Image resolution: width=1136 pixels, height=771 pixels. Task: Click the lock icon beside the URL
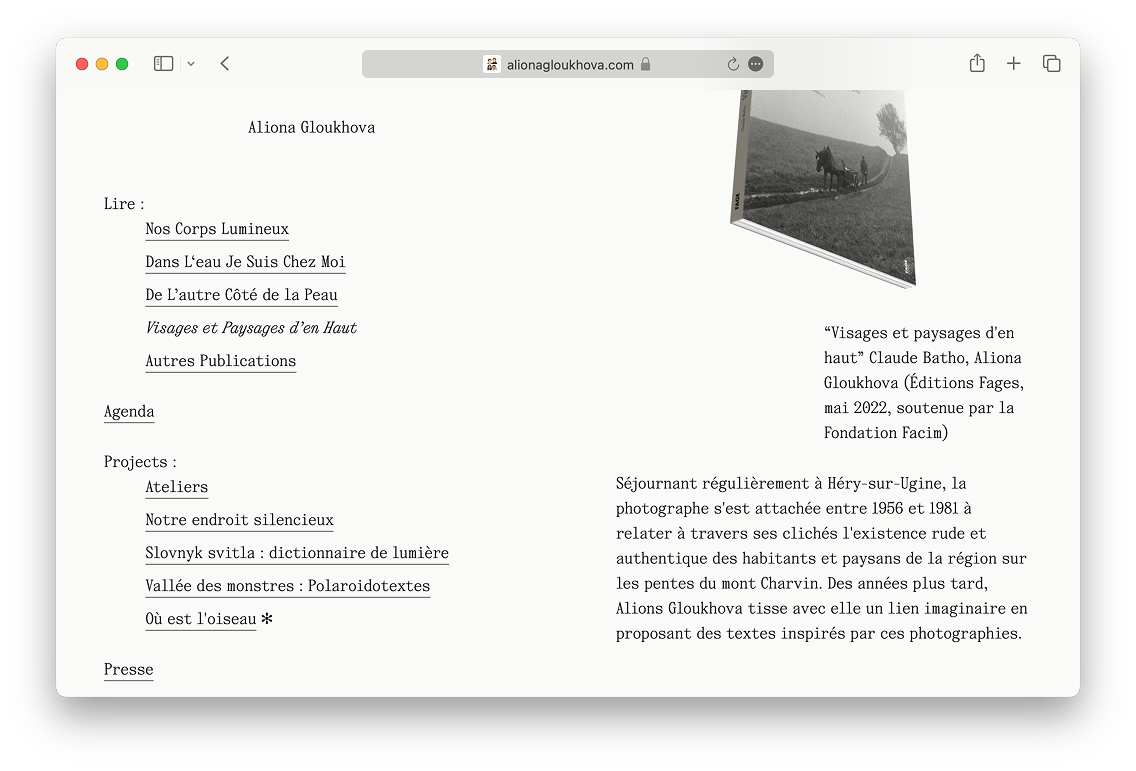coord(646,64)
